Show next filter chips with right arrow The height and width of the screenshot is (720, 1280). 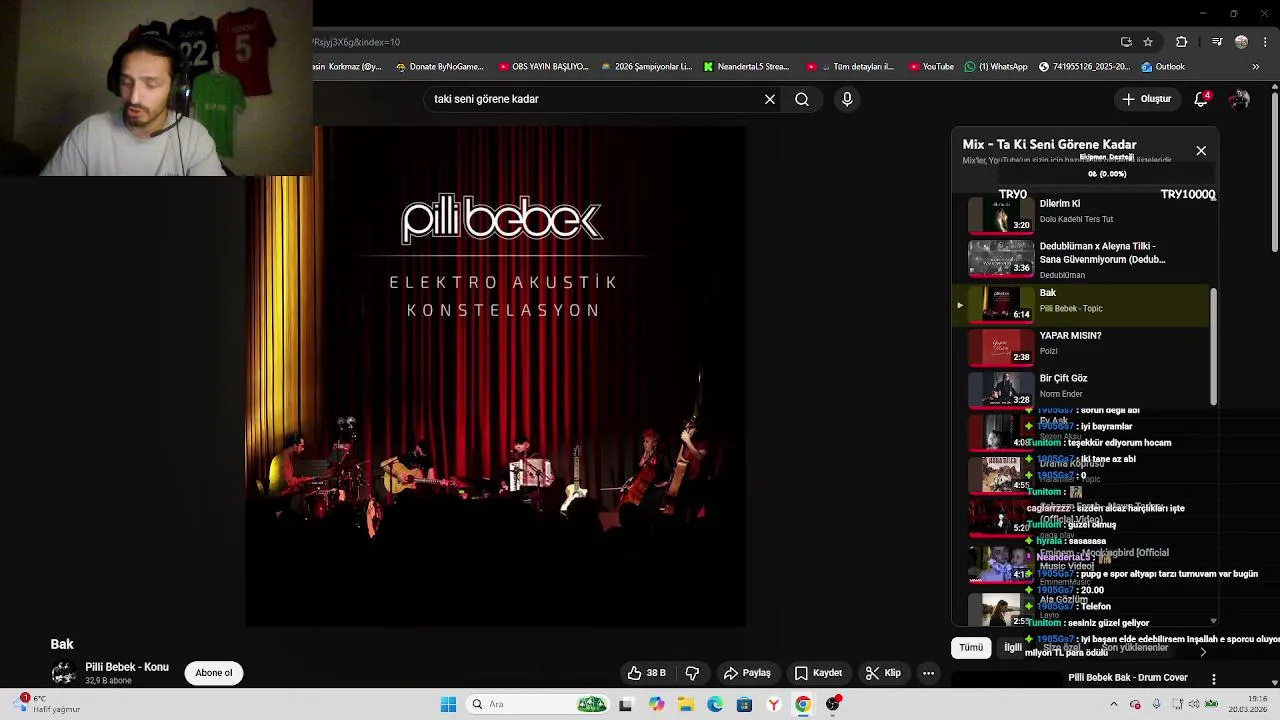click(x=1203, y=651)
